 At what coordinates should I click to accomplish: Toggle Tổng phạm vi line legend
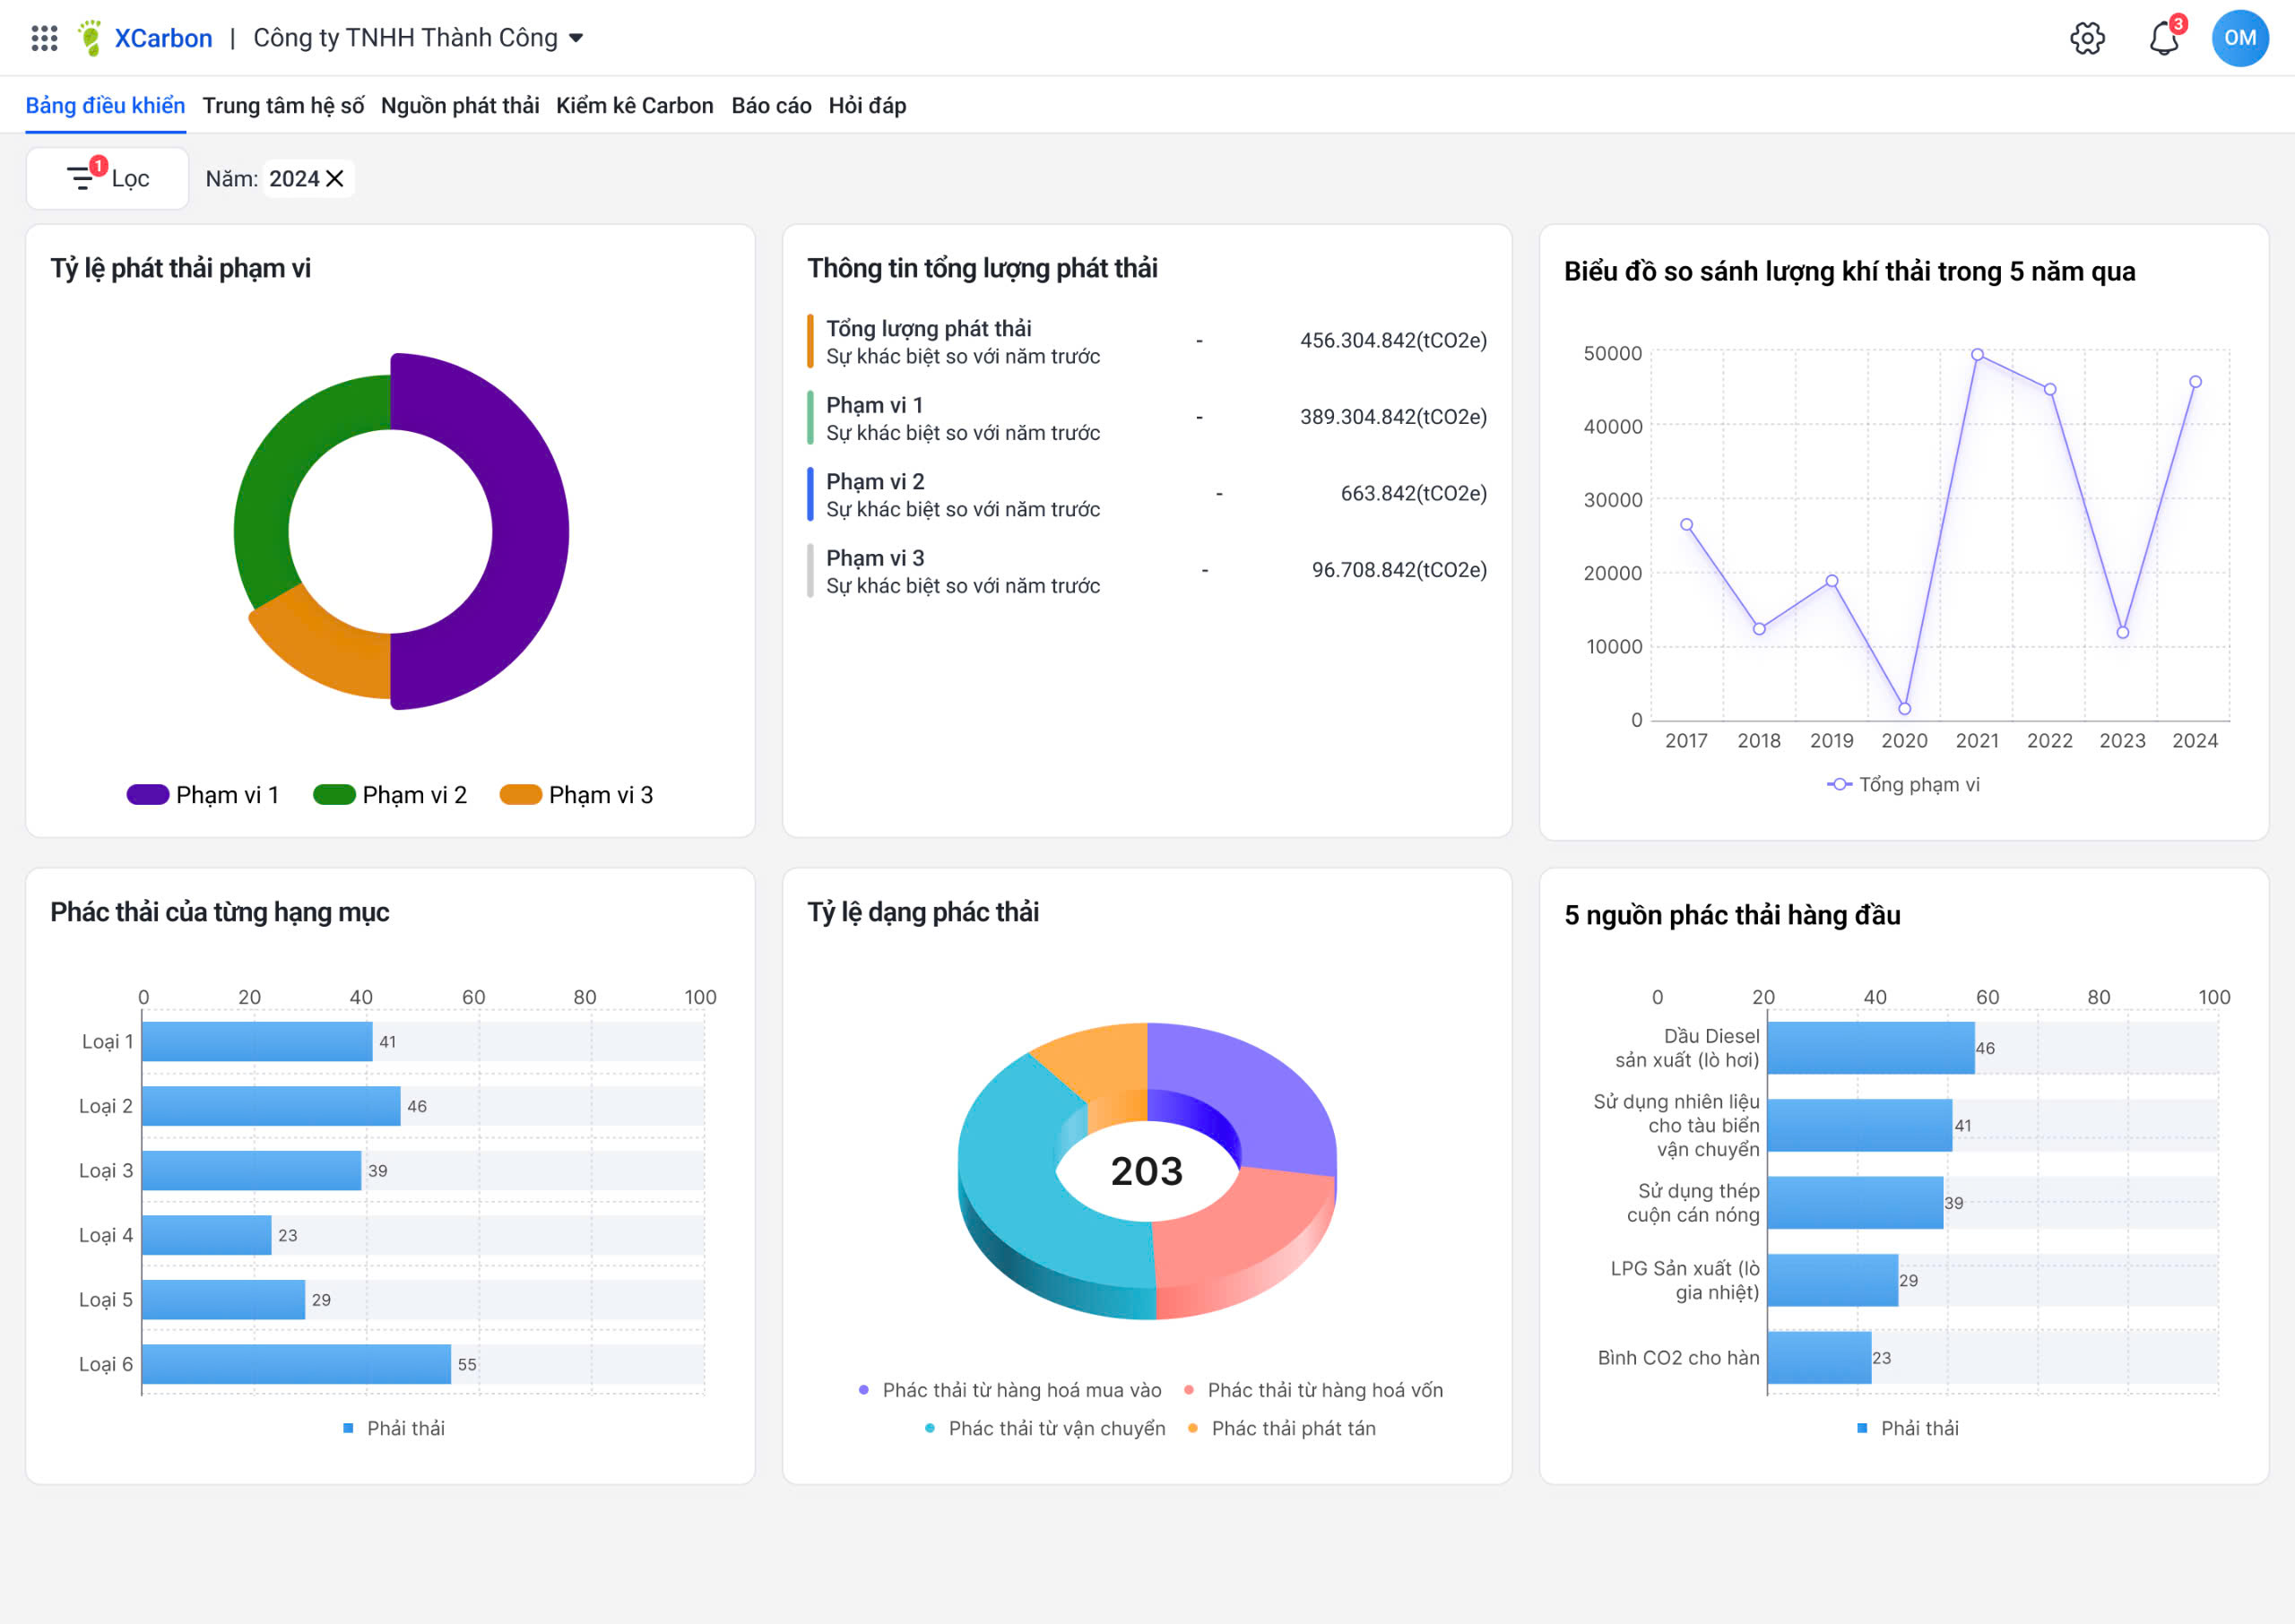click(1902, 785)
